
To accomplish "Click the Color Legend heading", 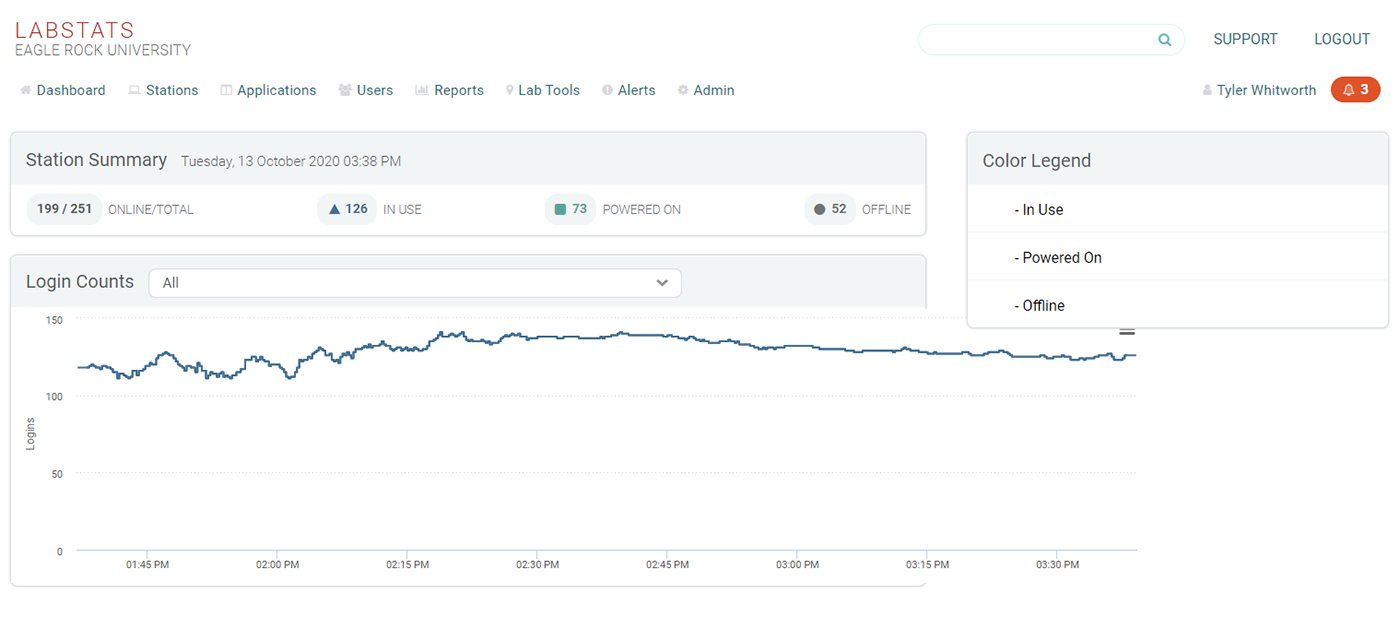I will (1037, 161).
